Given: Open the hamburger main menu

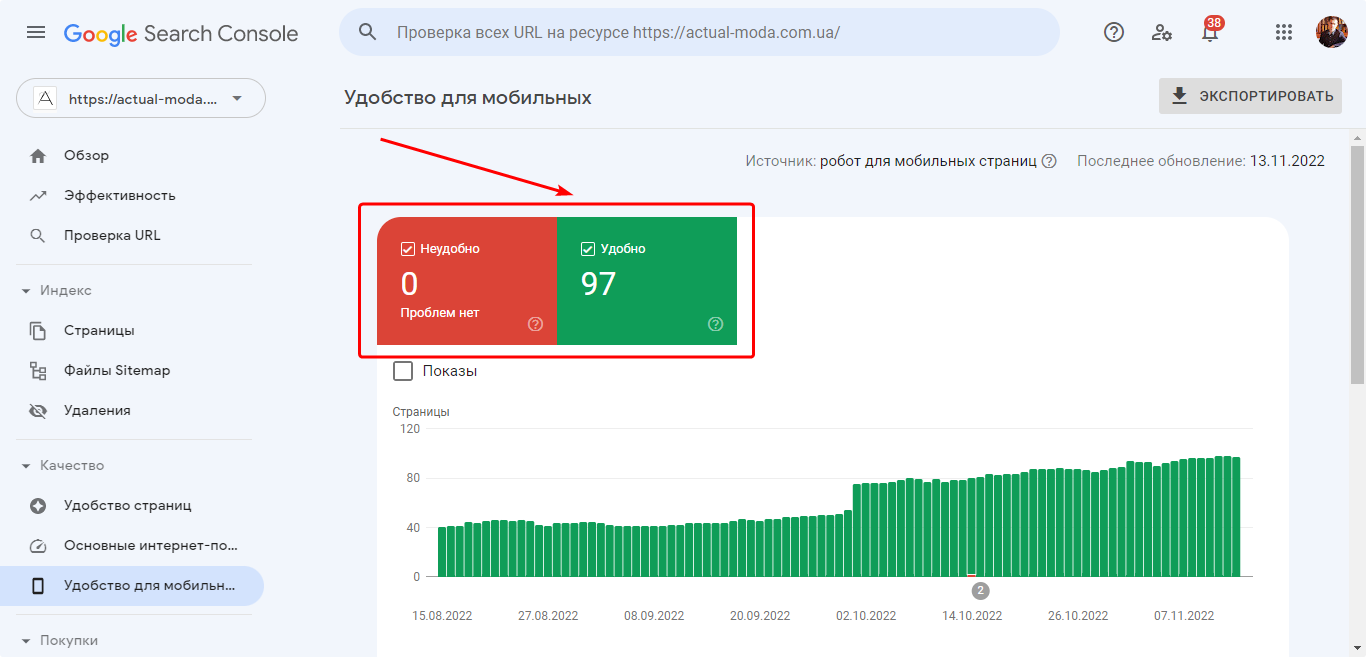Looking at the screenshot, I should pos(36,32).
